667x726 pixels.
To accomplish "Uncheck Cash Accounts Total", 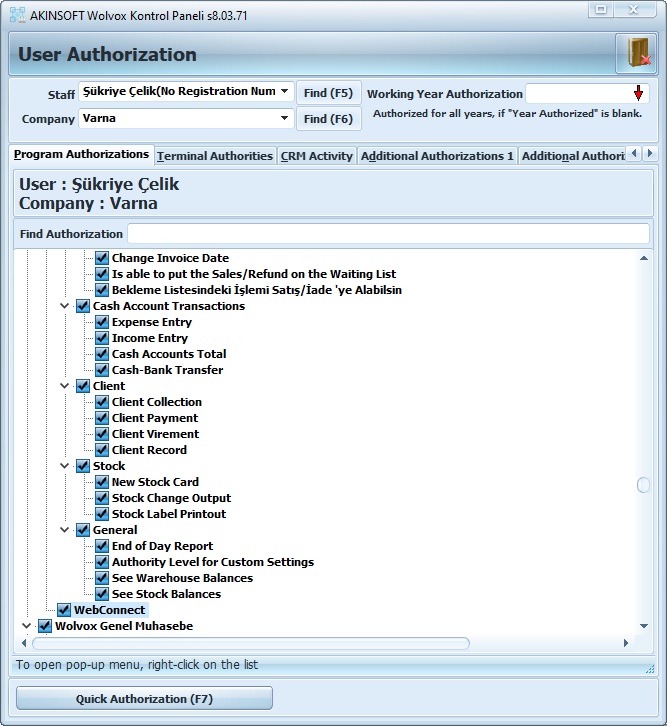I will click(x=102, y=354).
